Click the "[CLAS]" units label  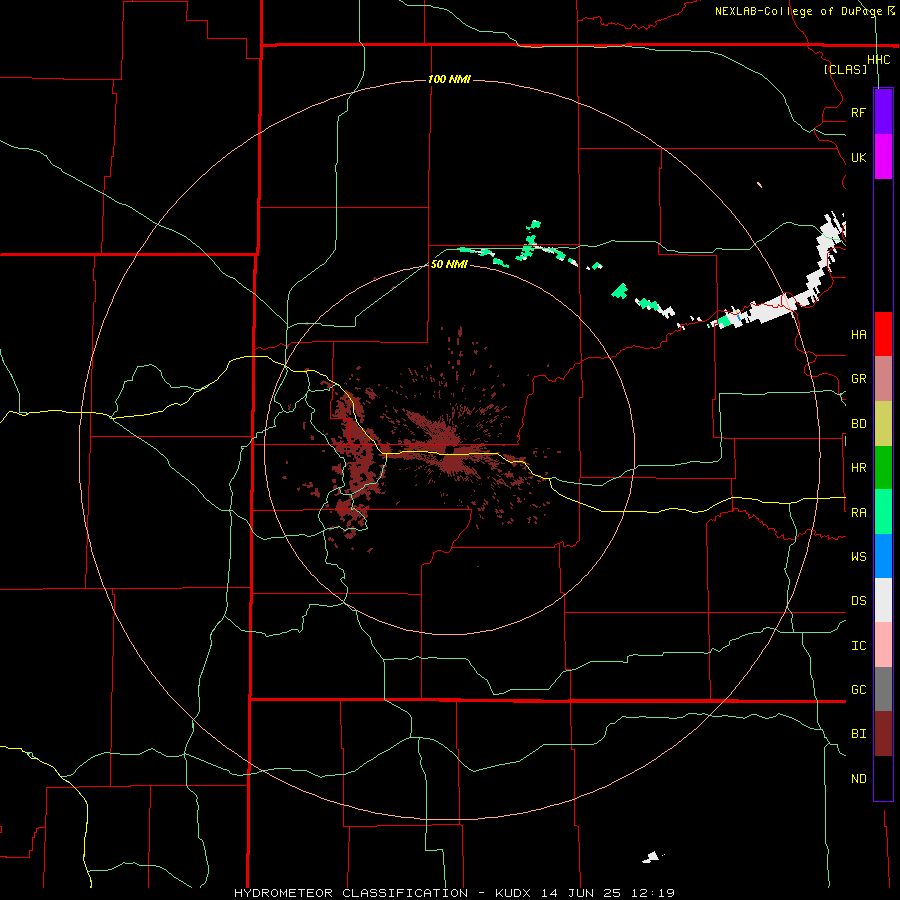tap(845, 69)
